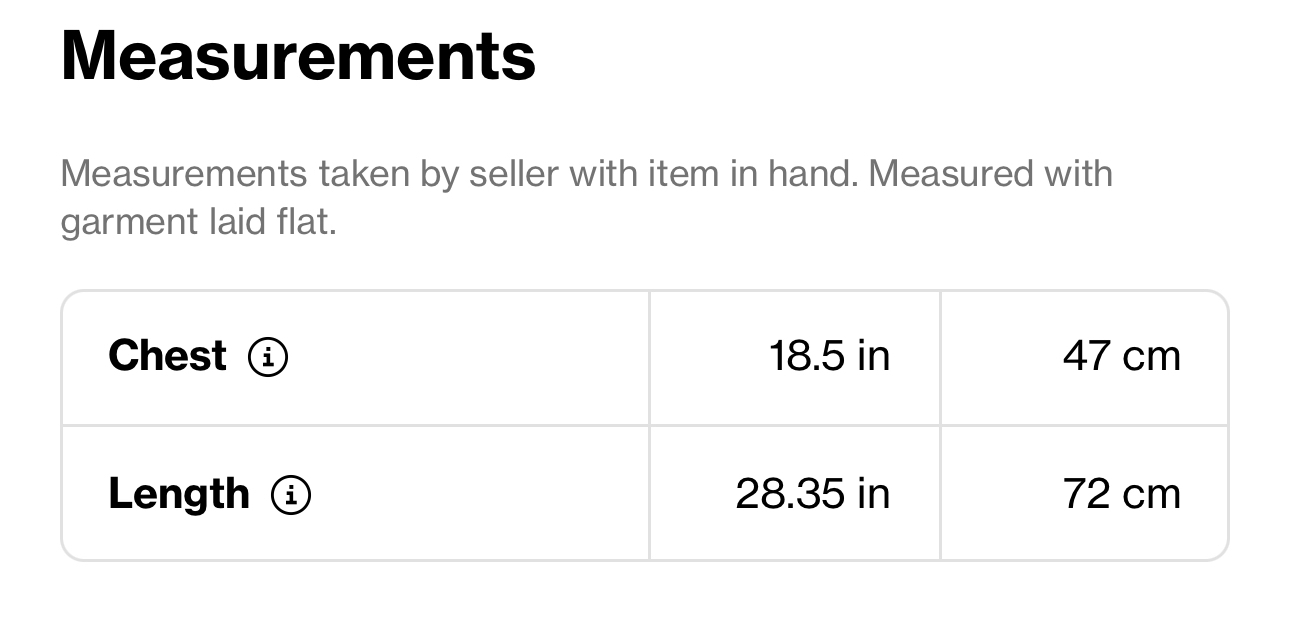This screenshot has height=625, width=1290.
Task: Open the Length info icon
Action: click(x=291, y=494)
